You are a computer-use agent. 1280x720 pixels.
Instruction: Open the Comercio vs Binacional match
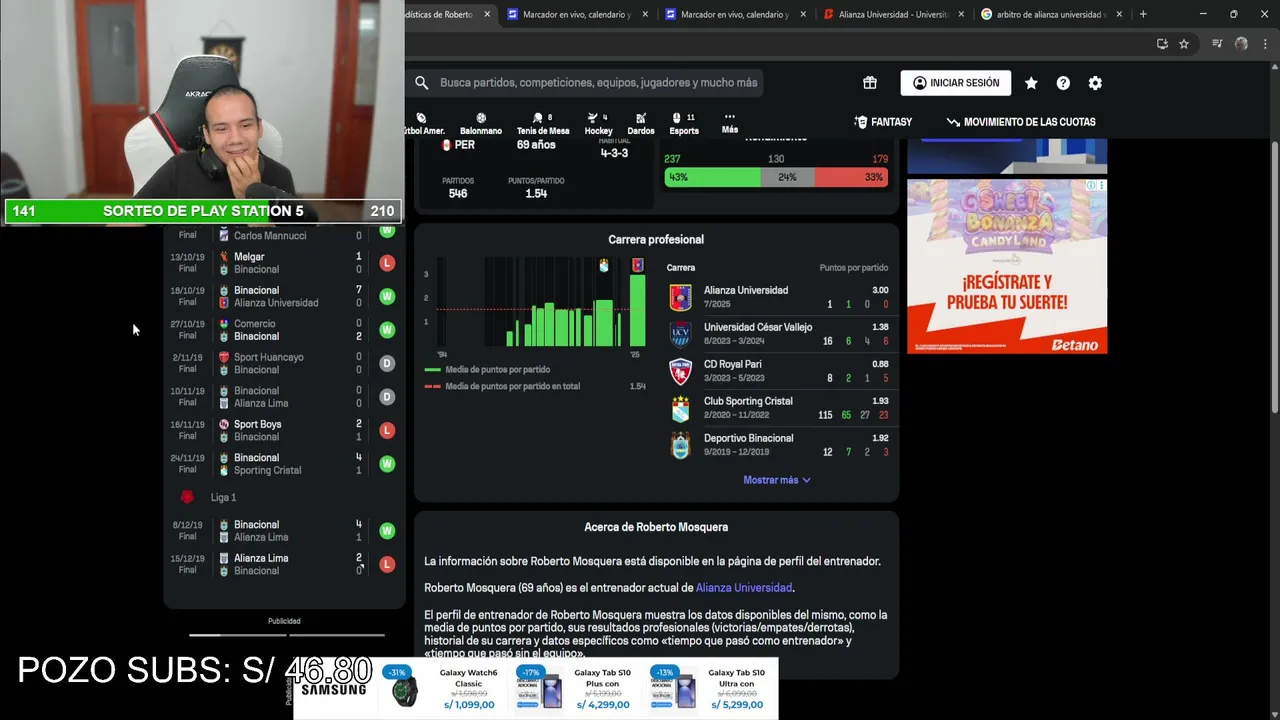284,330
